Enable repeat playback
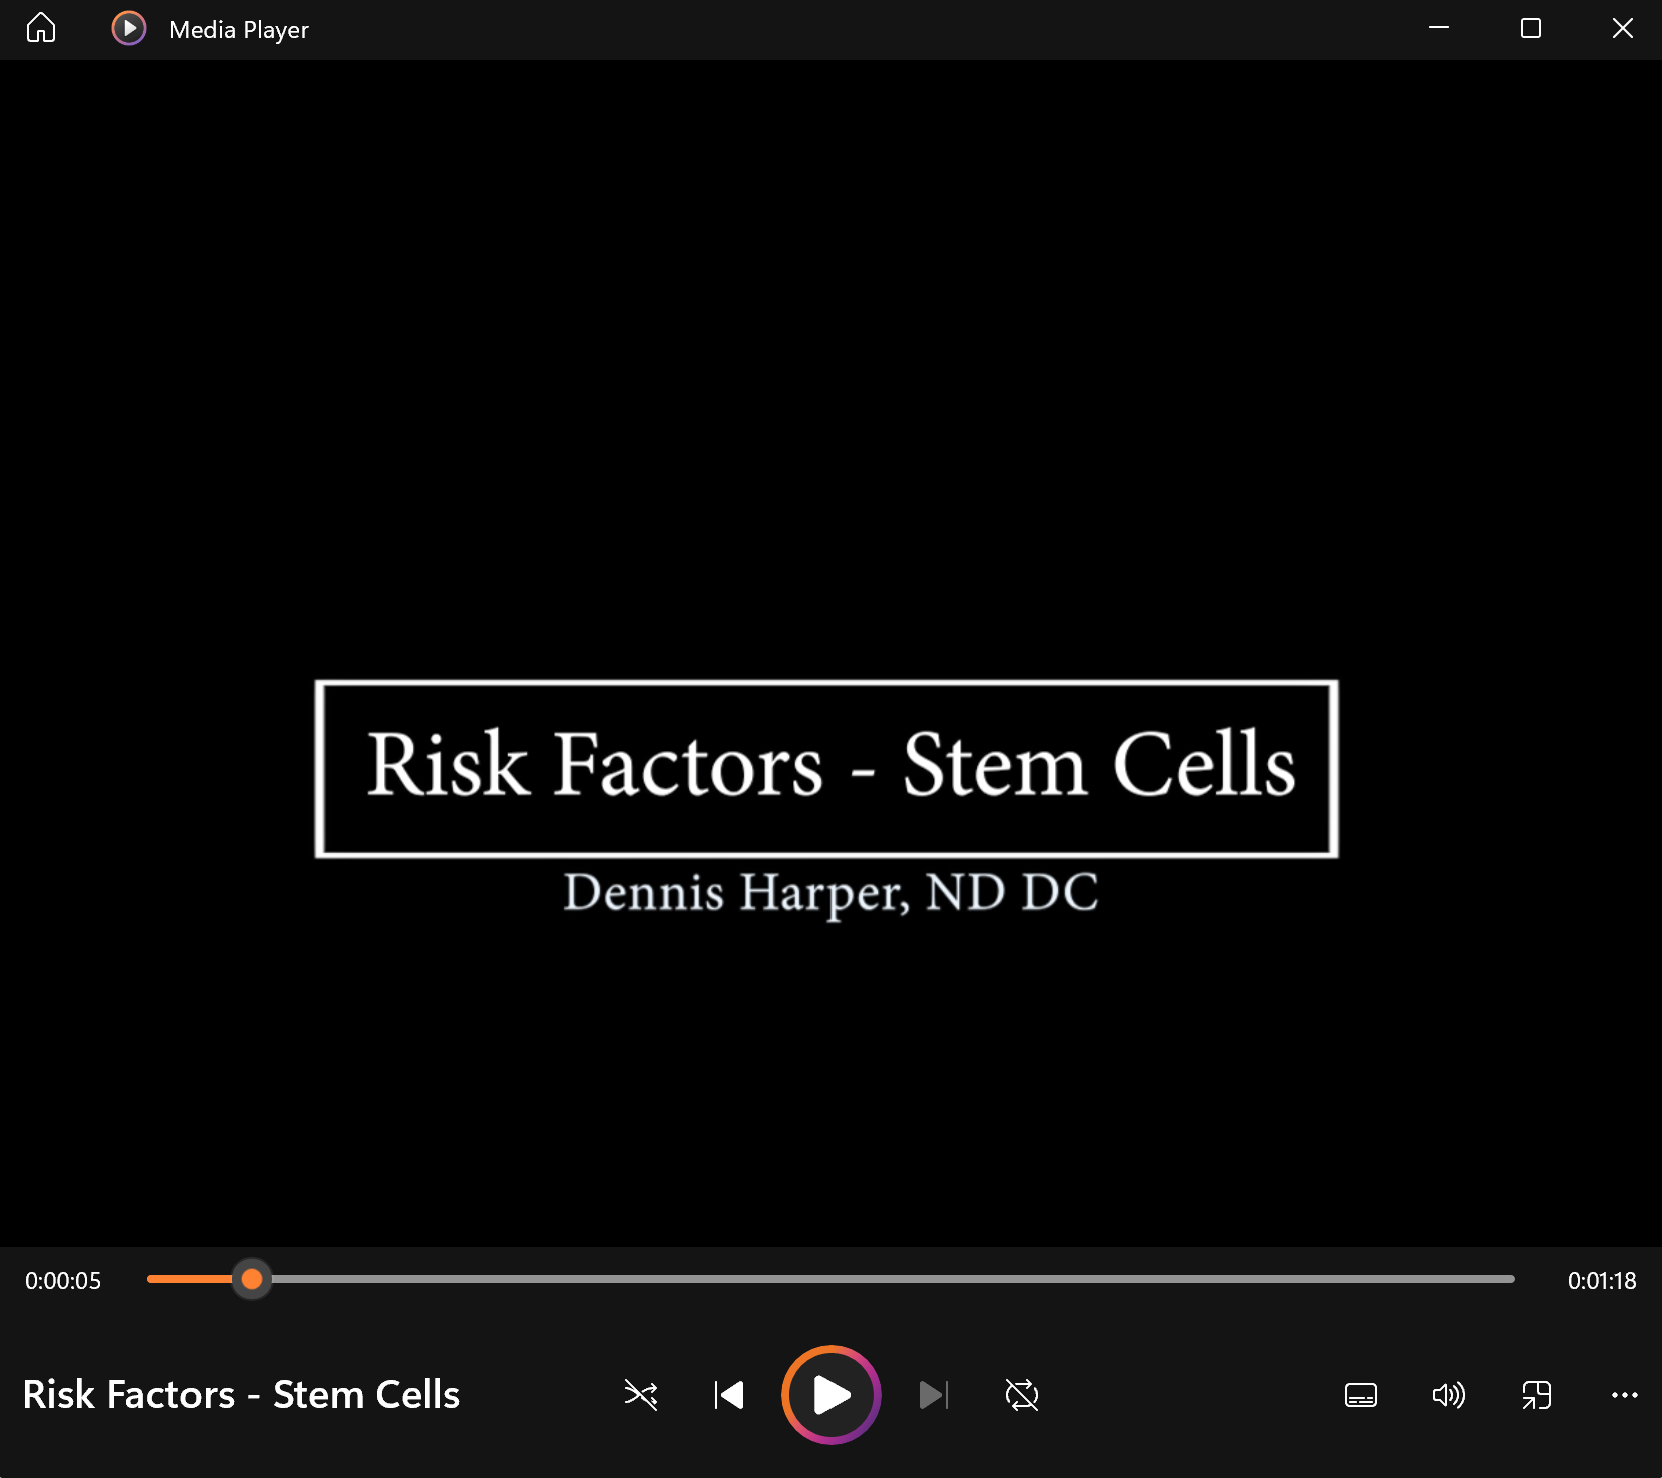Screen dimensions: 1662x1478 click(x=1021, y=1395)
